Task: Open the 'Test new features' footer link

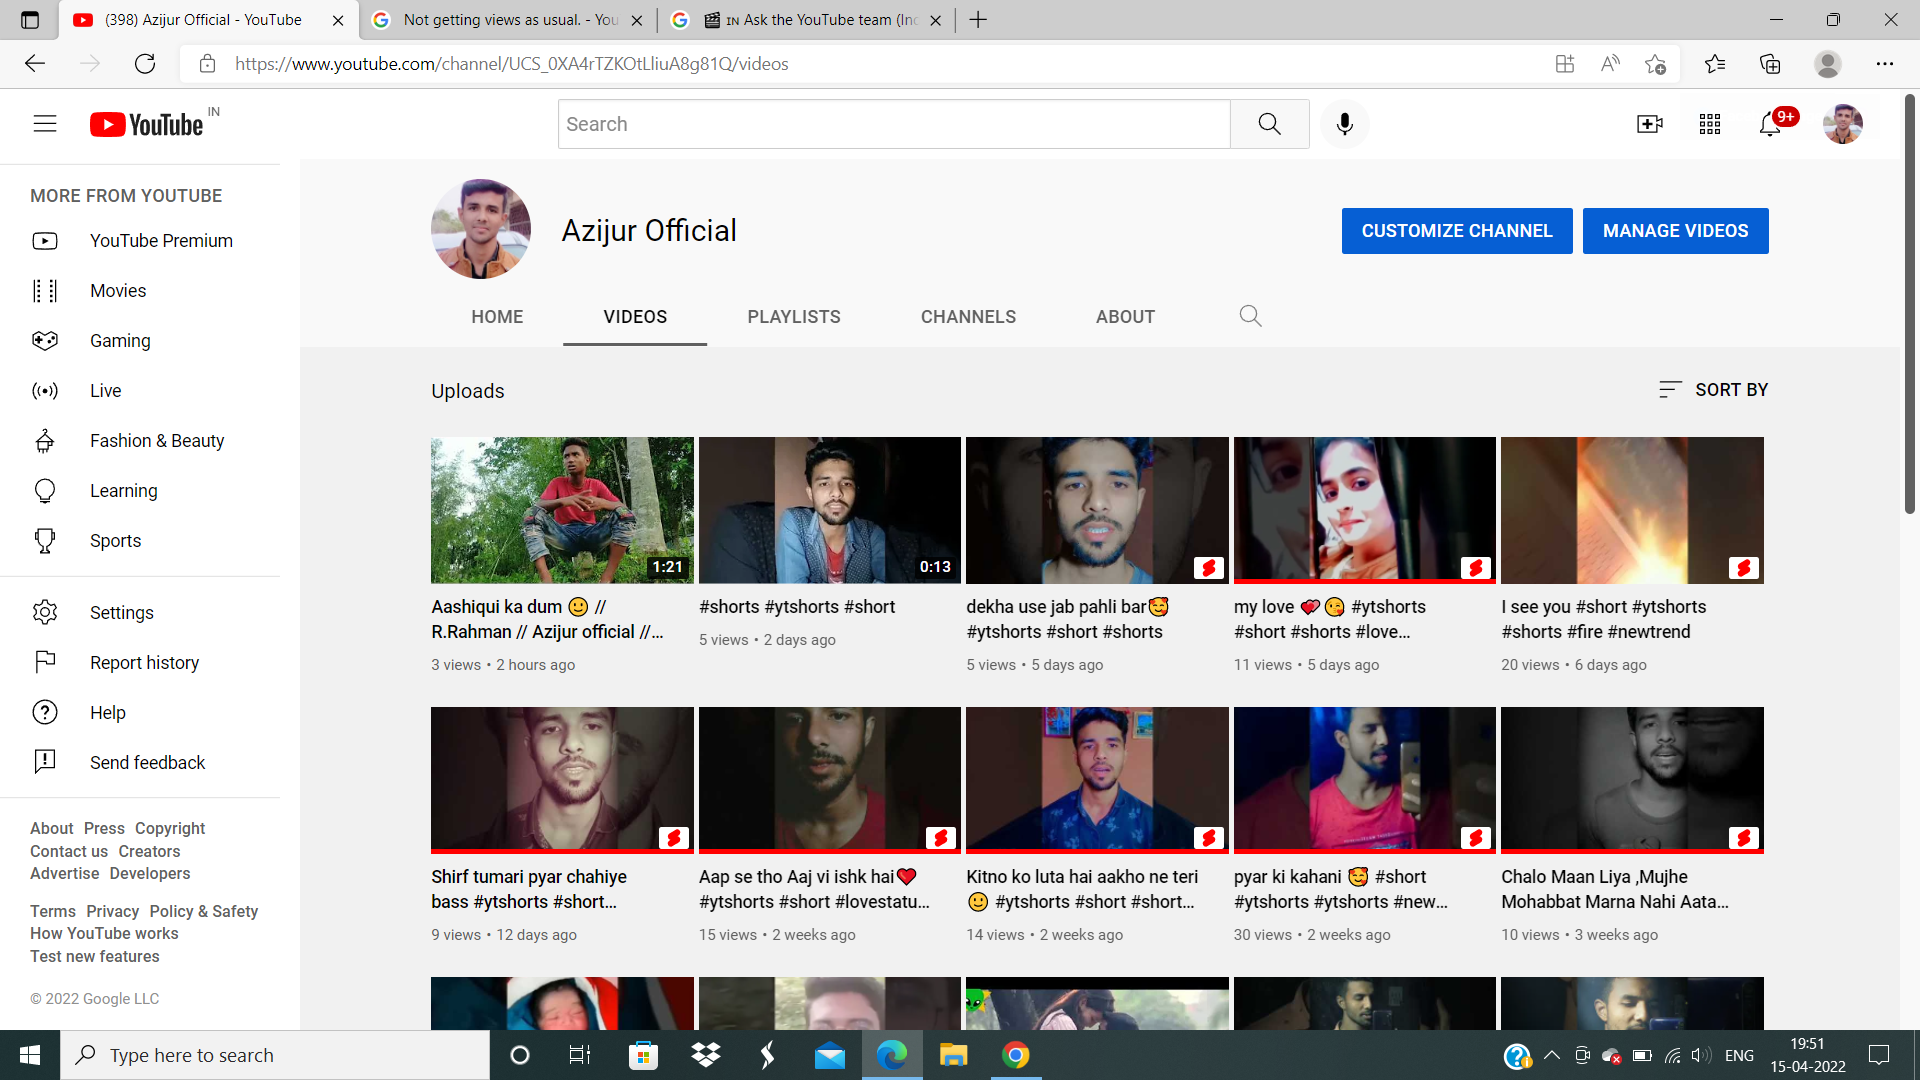Action: pos(95,956)
